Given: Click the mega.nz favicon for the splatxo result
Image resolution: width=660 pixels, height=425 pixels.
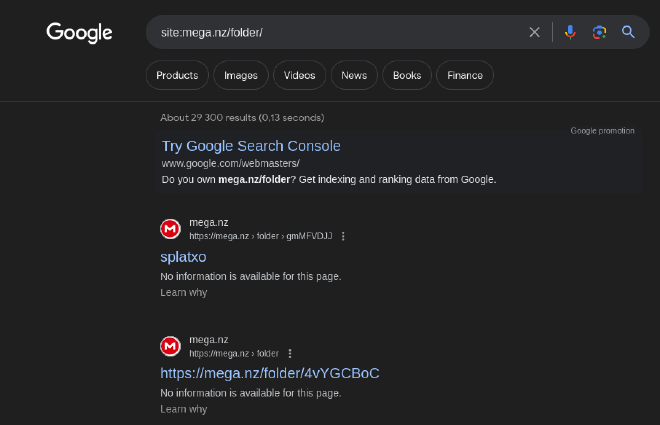Looking at the screenshot, I should click(x=170, y=229).
